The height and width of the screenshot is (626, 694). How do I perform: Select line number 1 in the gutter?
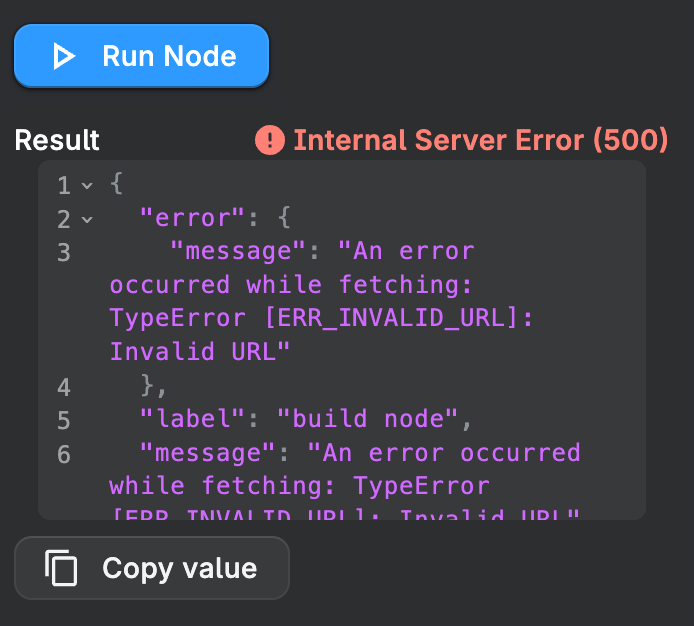click(x=64, y=185)
